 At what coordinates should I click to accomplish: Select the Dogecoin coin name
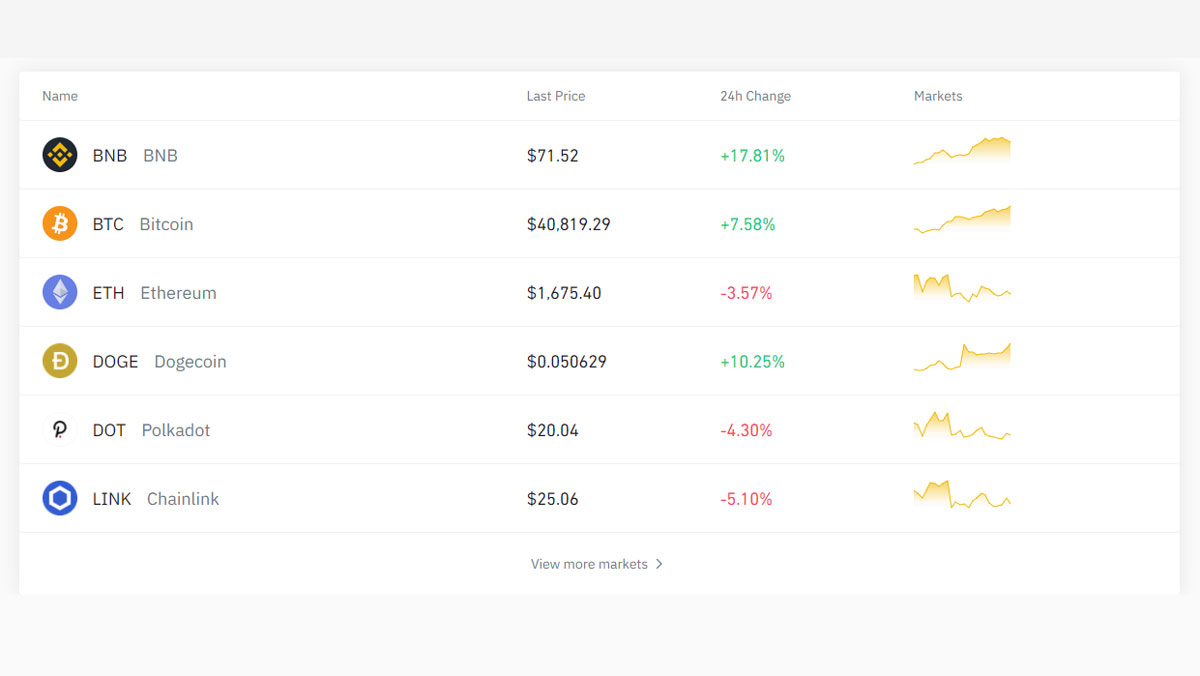190,362
